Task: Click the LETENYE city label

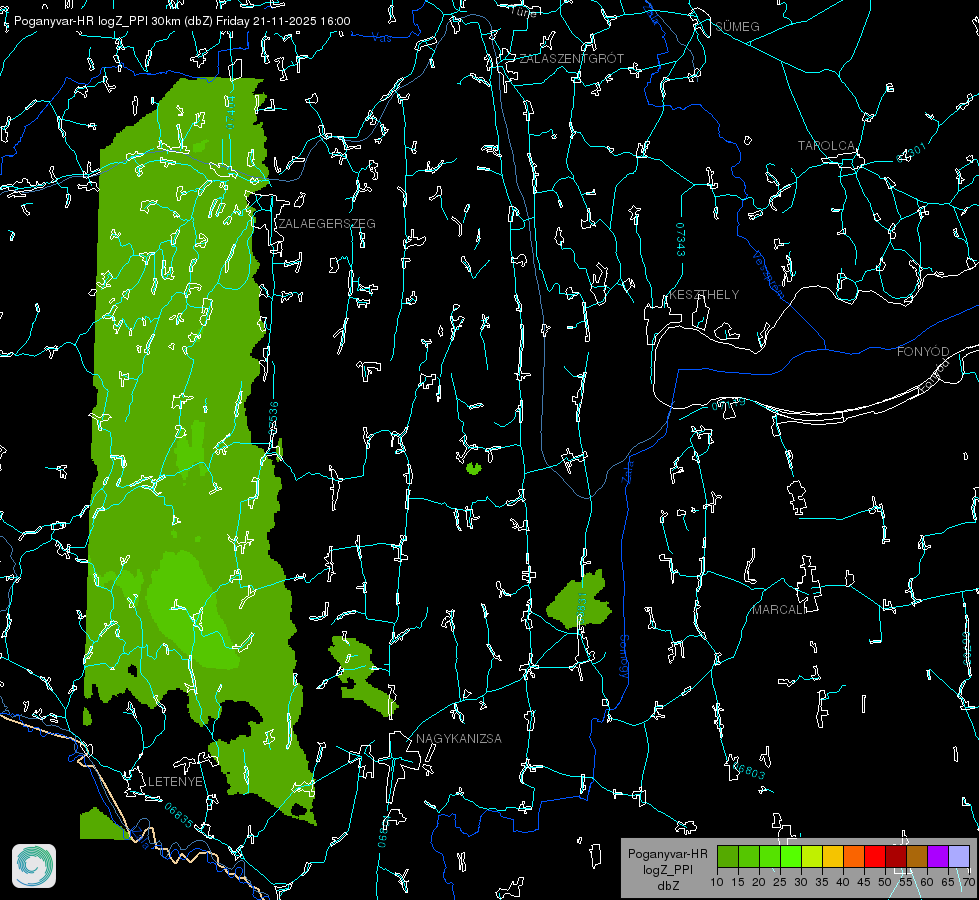Action: coord(175,782)
